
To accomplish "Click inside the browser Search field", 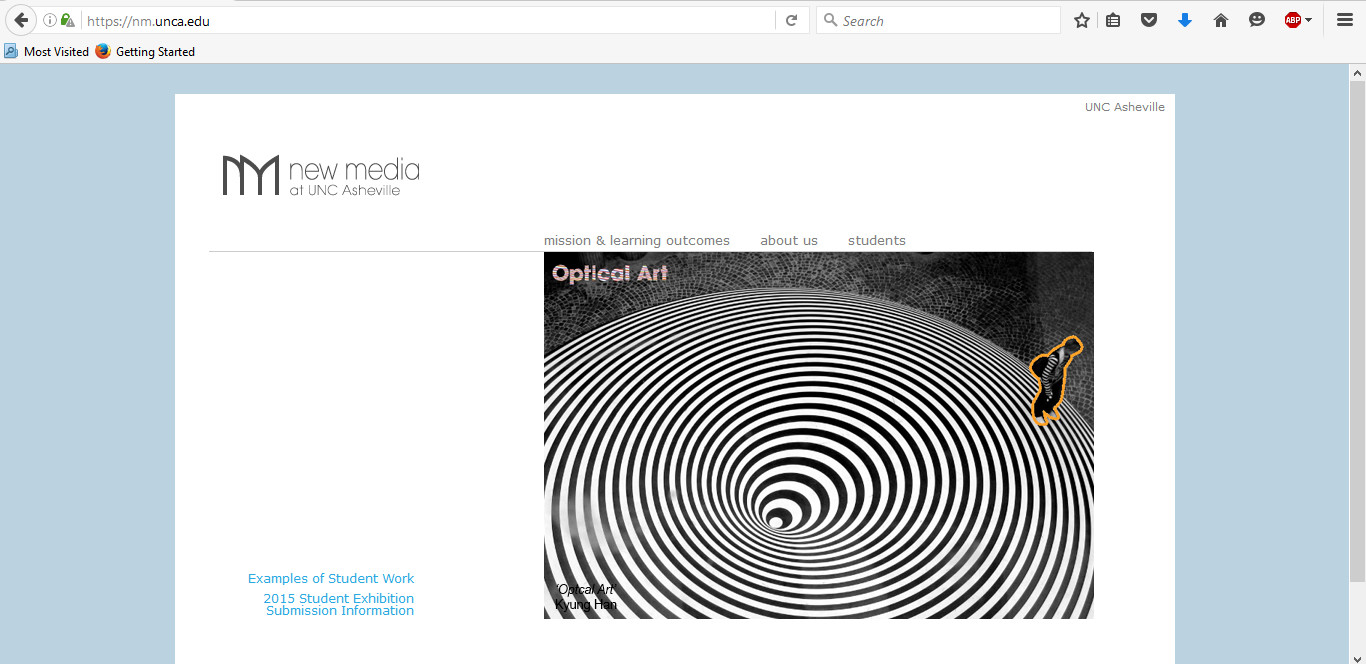I will [945, 20].
